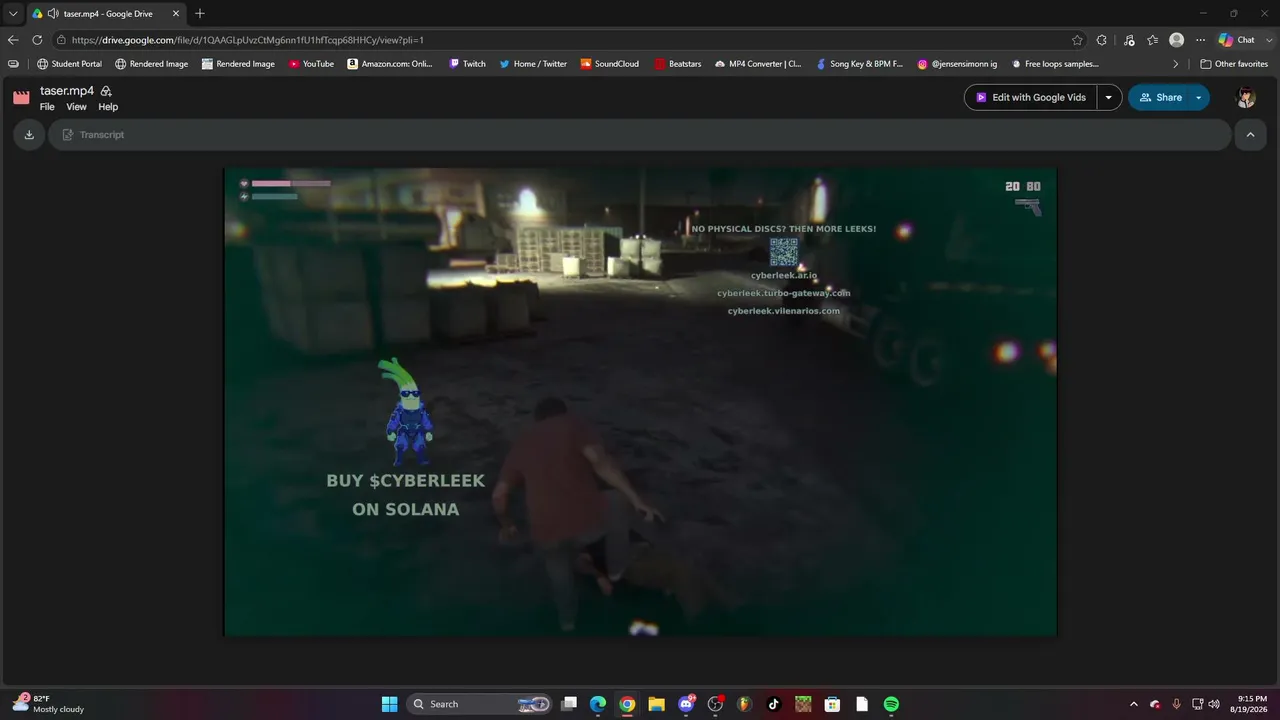Show hidden system tray icons
Viewport: 1280px width, 720px height.
click(1133, 704)
